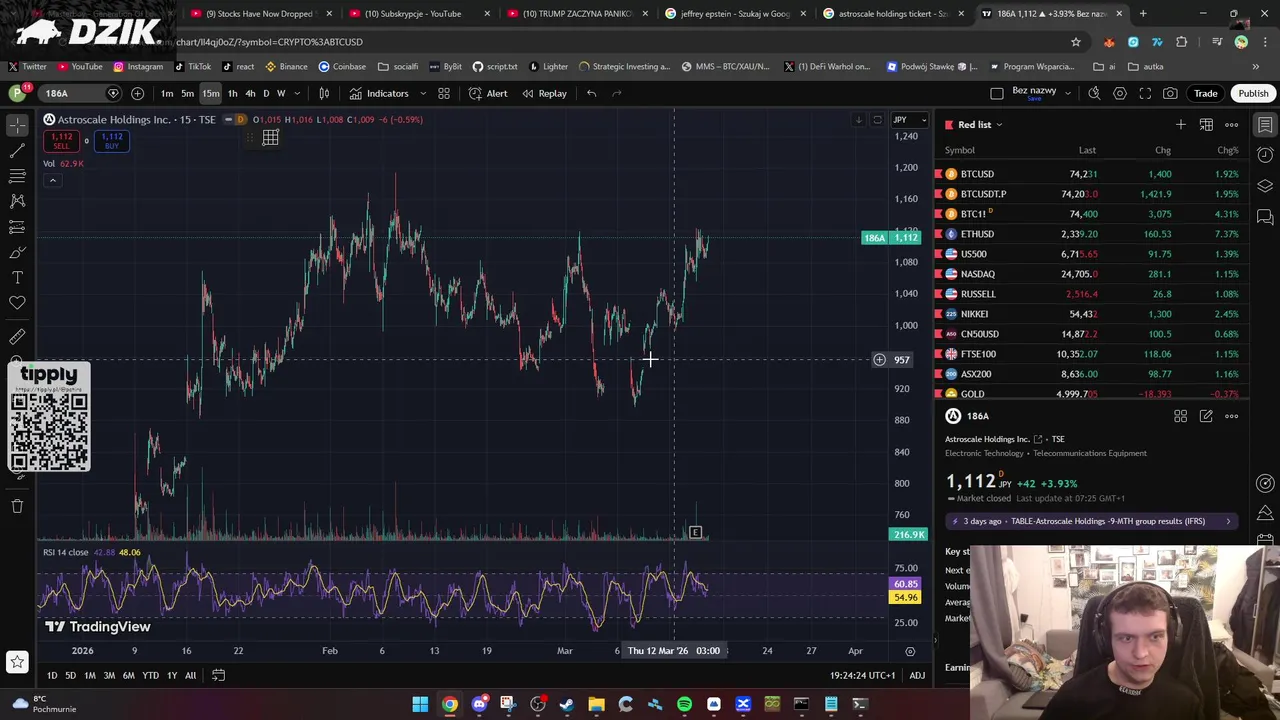This screenshot has width=1280, height=720.
Task: Select the 5m timeframe
Action: click(187, 93)
